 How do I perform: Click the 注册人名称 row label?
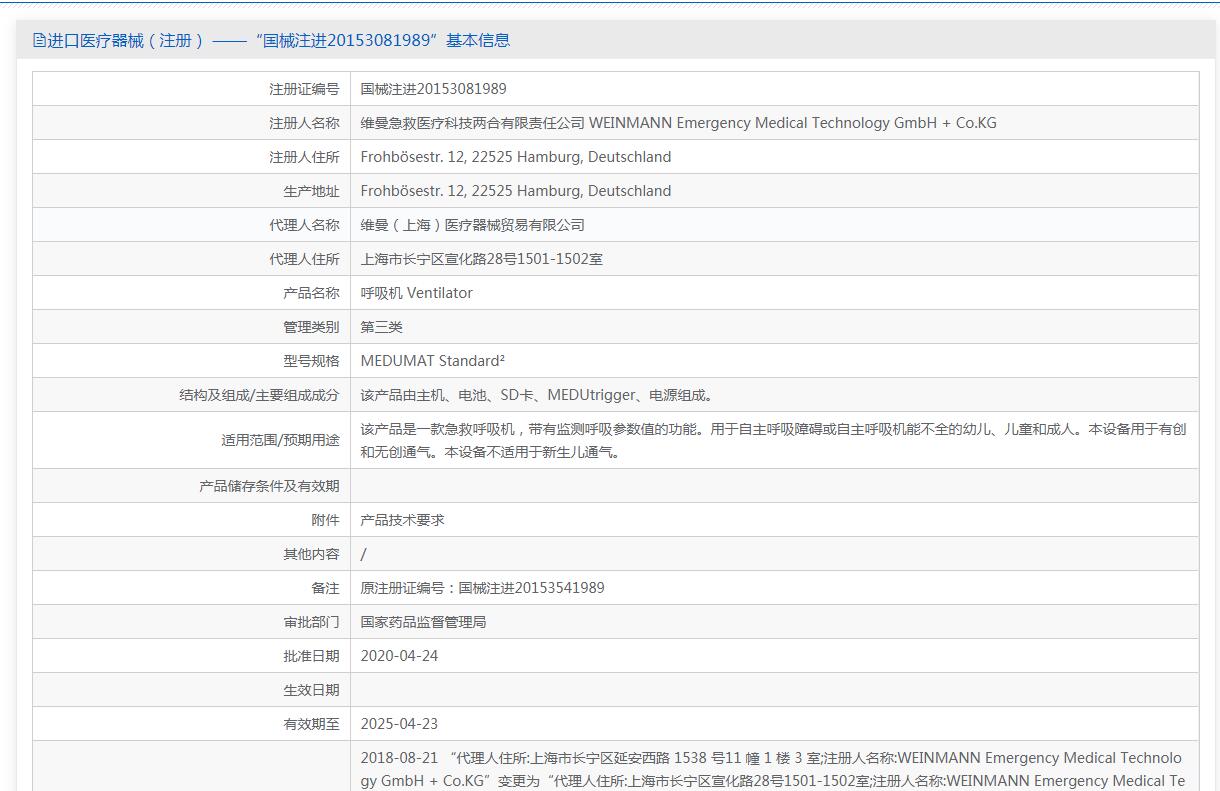[x=304, y=123]
